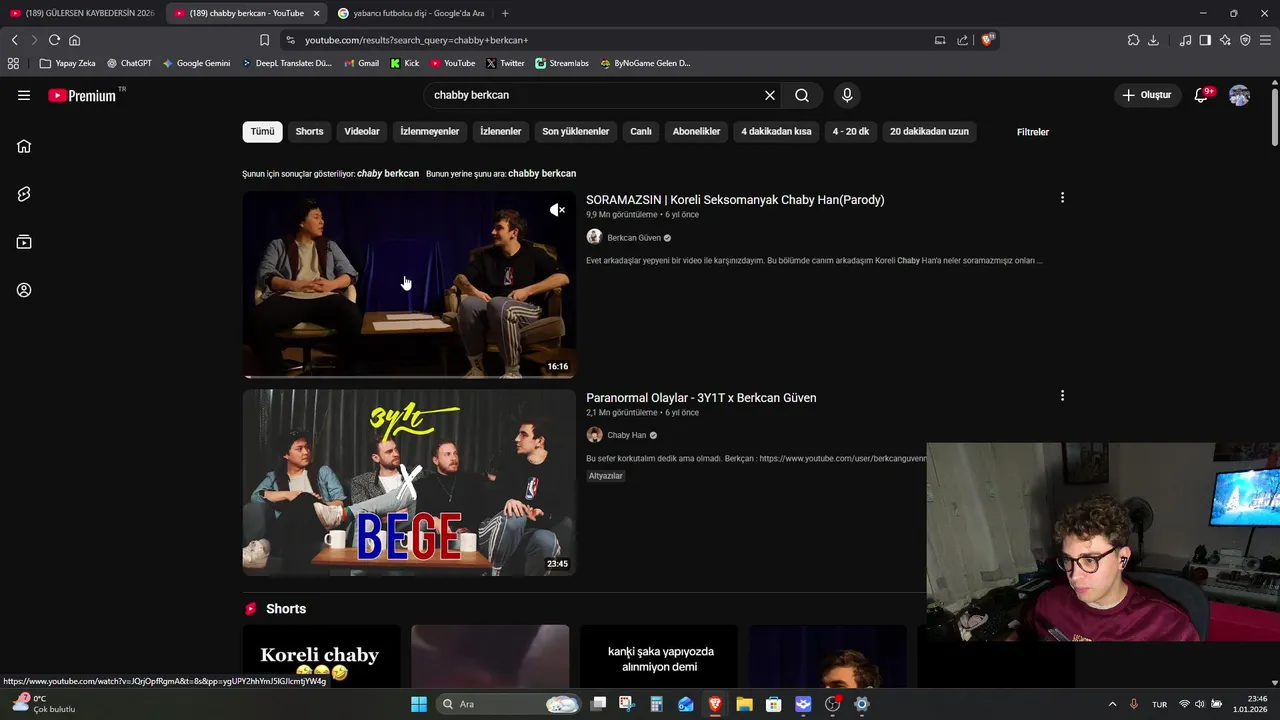Select the İzlenmeyenler filter chip
Screen dimensions: 1280x720
pos(430,132)
